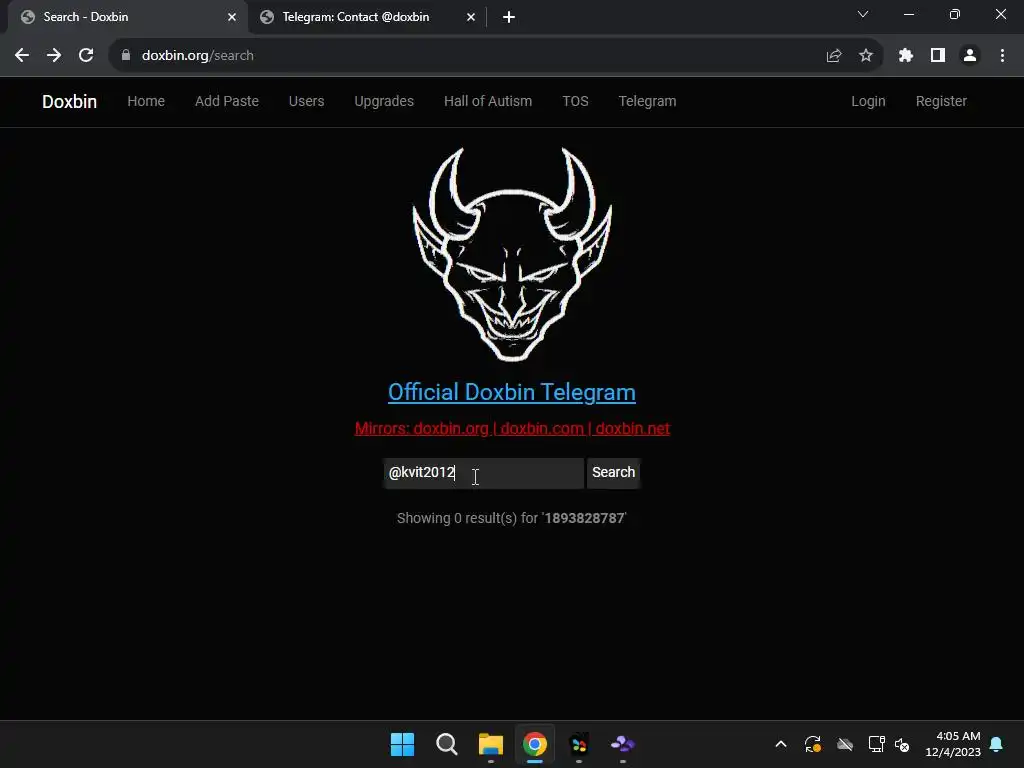Image resolution: width=1024 pixels, height=768 pixels.
Task: Click the red Mirrors links line
Action: tap(512, 428)
